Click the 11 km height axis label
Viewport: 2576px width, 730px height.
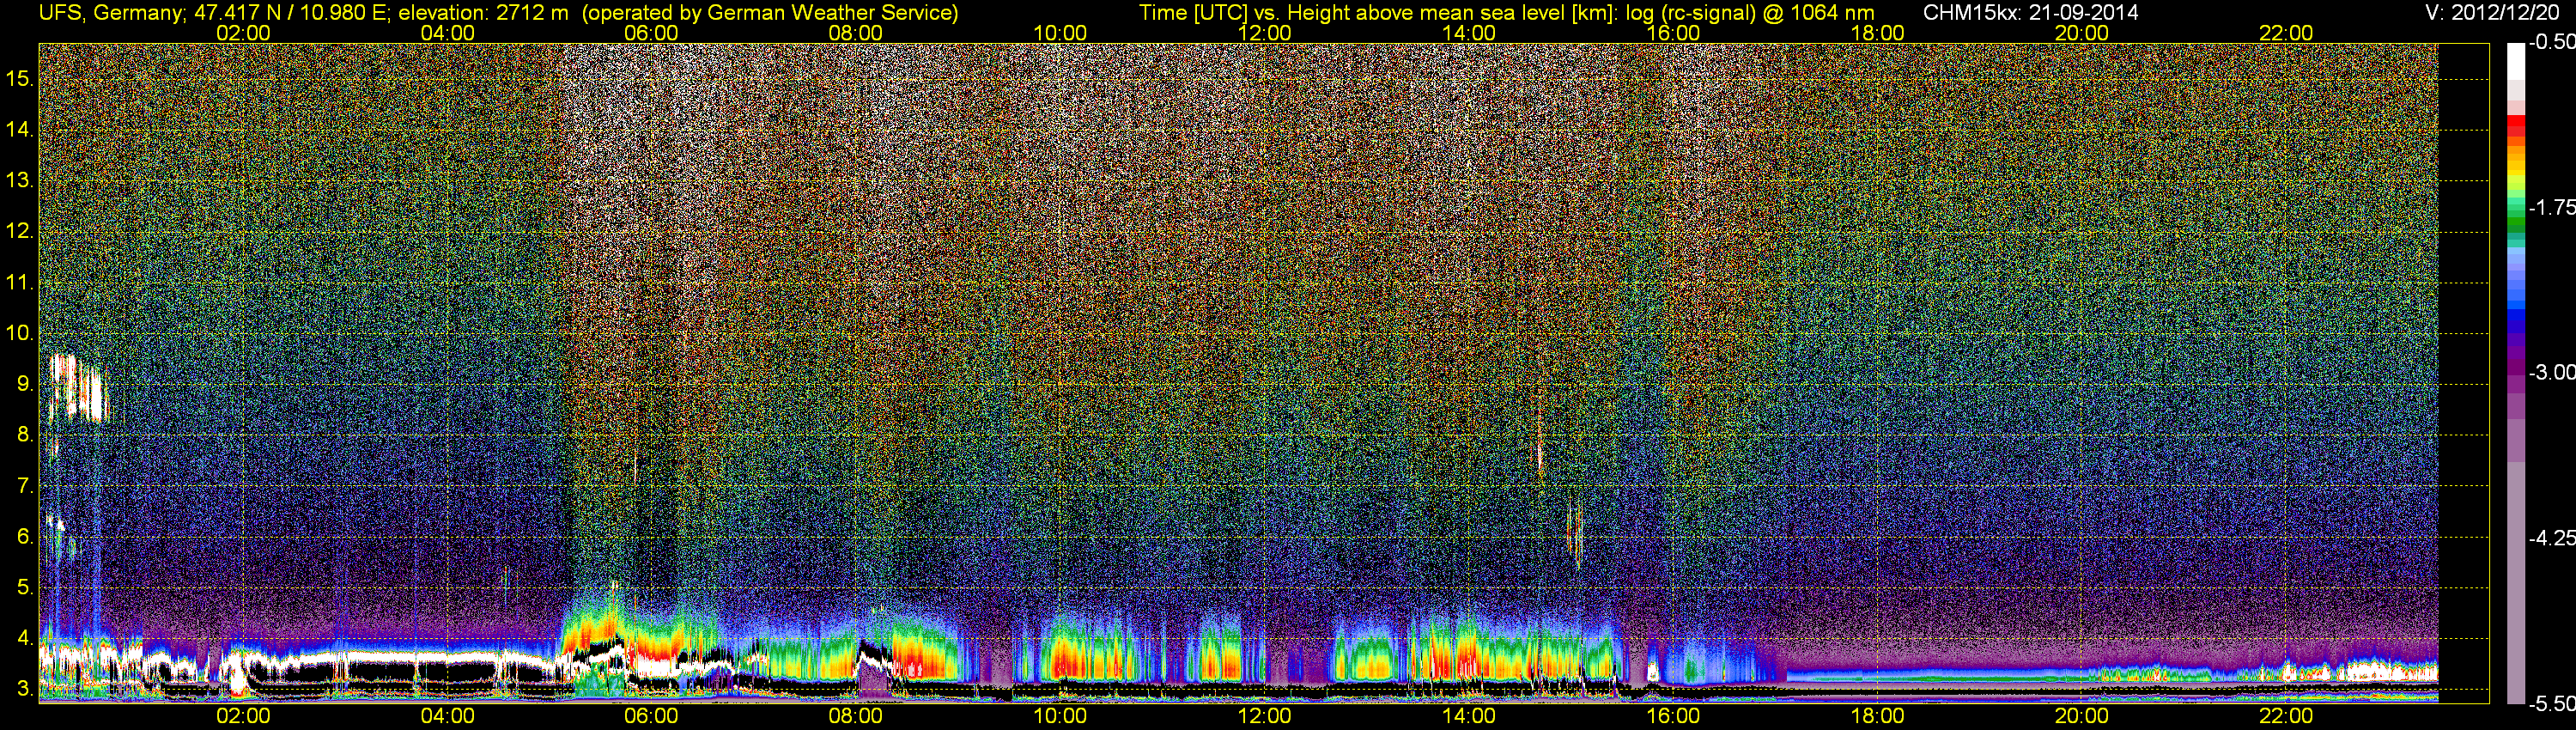point(19,282)
